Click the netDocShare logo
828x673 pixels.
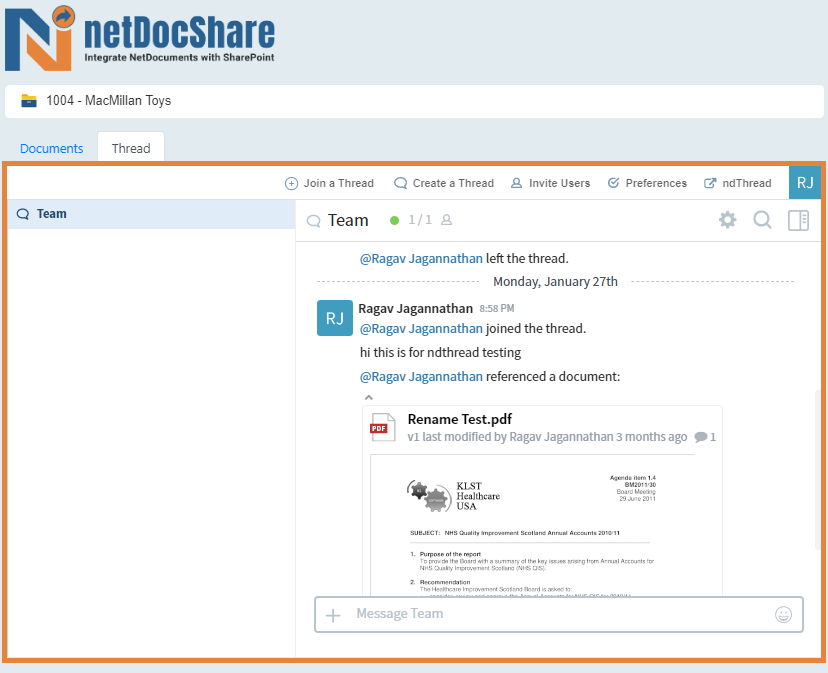pyautogui.click(x=140, y=38)
